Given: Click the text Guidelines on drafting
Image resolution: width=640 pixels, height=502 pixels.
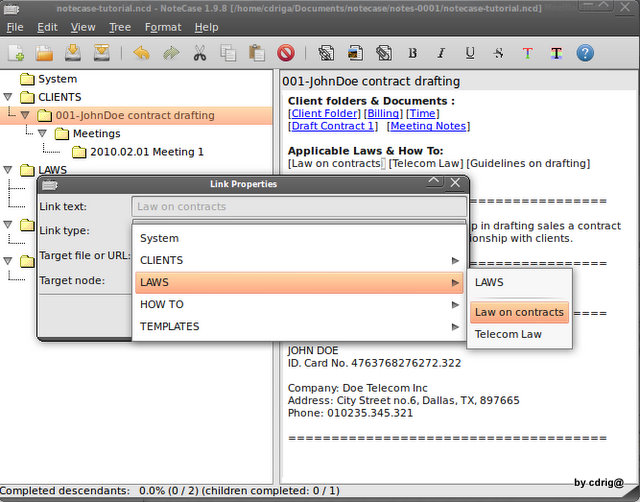Looking at the screenshot, I should [x=528, y=164].
